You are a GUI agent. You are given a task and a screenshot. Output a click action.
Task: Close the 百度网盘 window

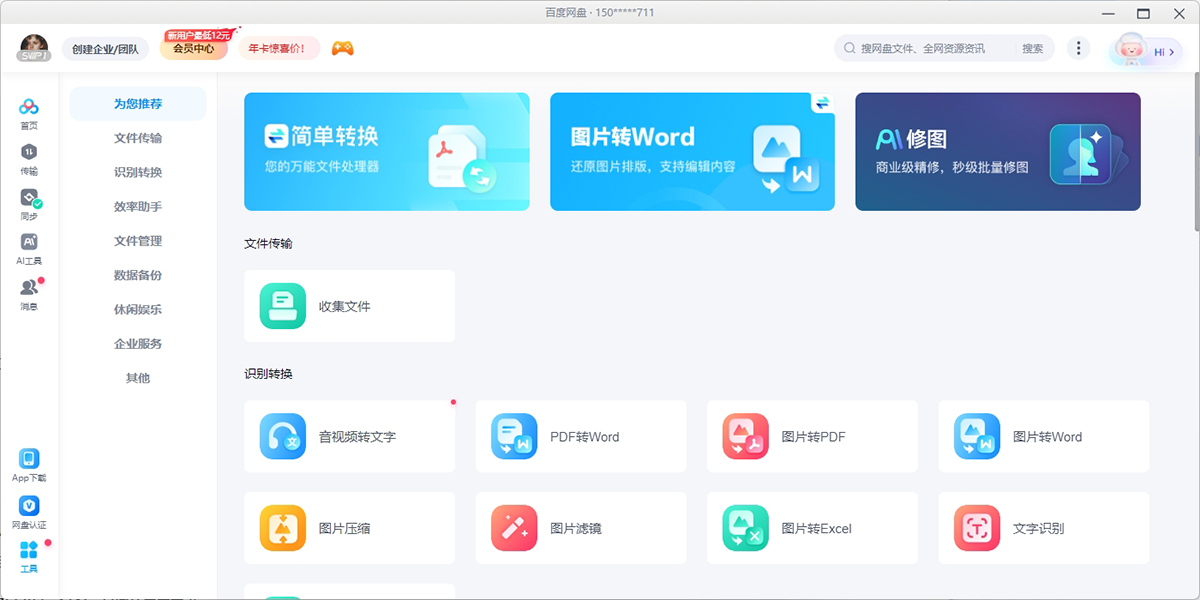1177,13
